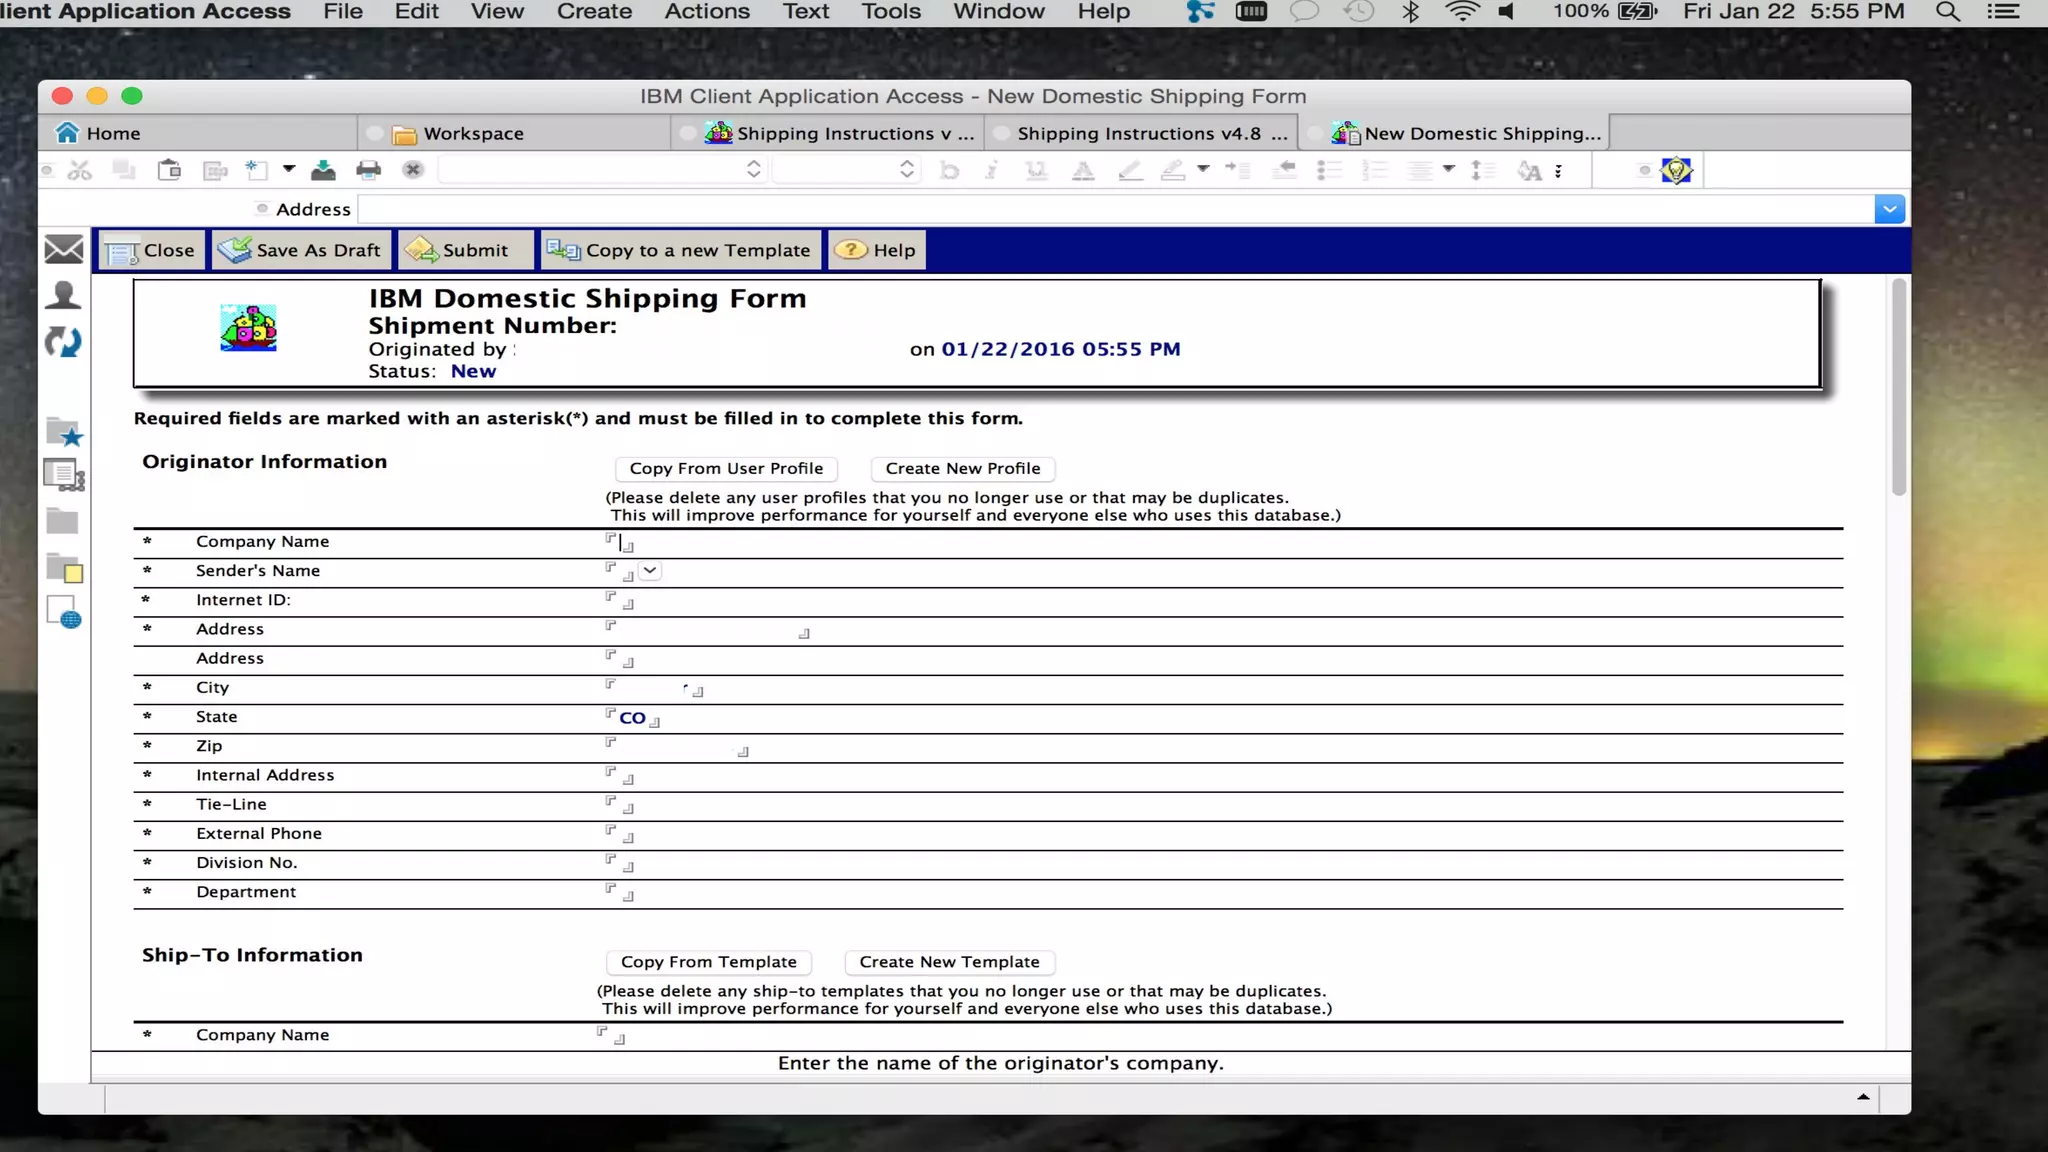Click the vertical scrollbar thumb of form

click(1899, 387)
